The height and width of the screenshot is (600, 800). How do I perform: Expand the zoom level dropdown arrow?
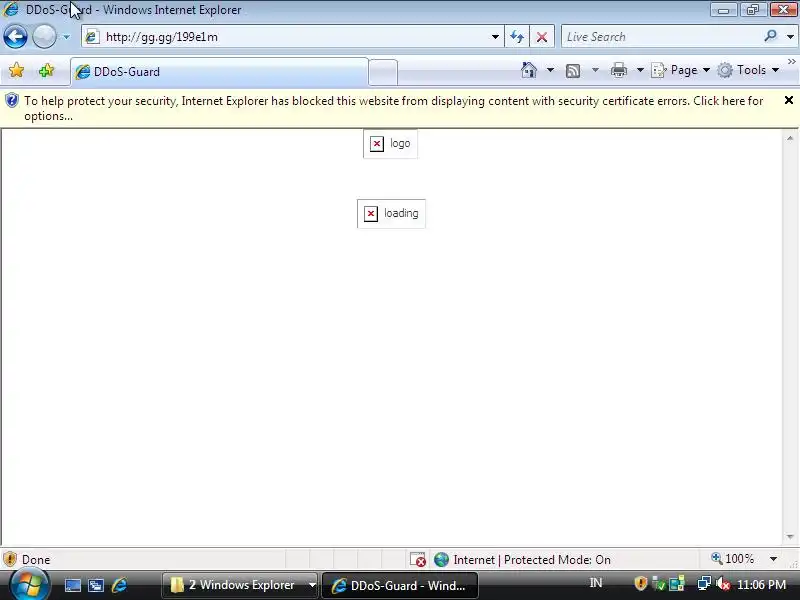(773, 559)
